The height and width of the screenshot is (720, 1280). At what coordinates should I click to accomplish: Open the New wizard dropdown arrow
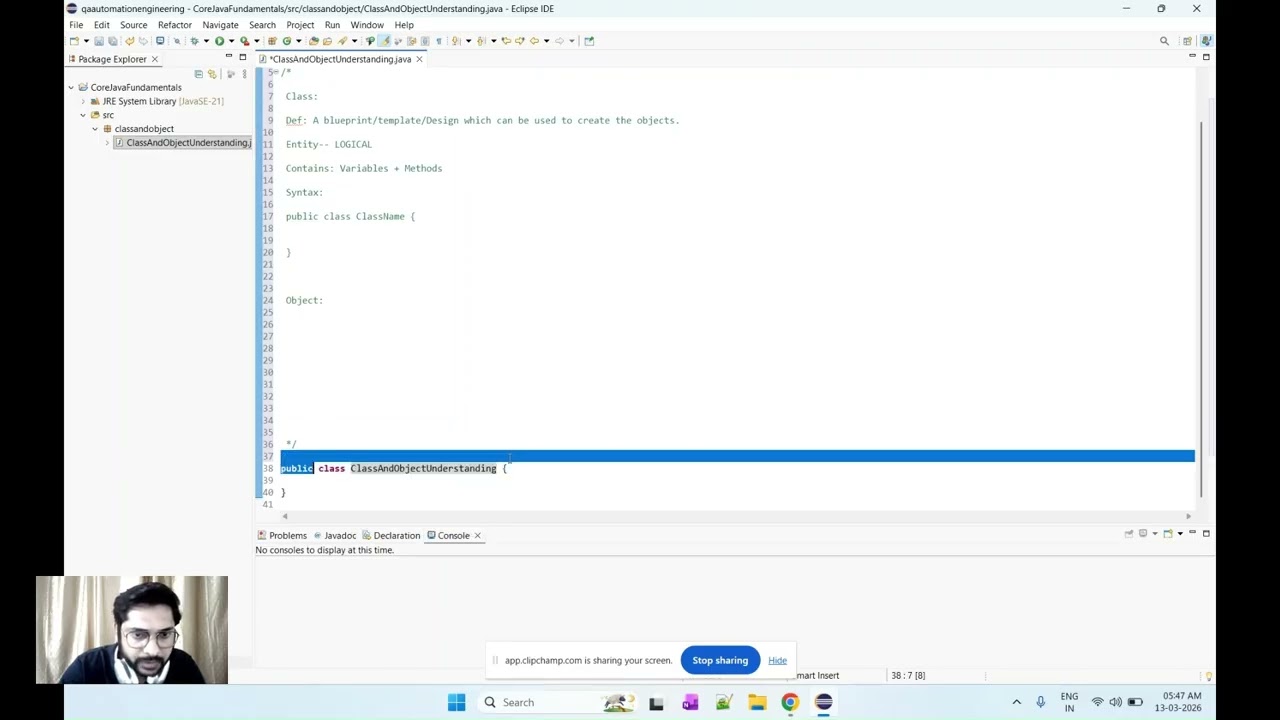pos(86,41)
